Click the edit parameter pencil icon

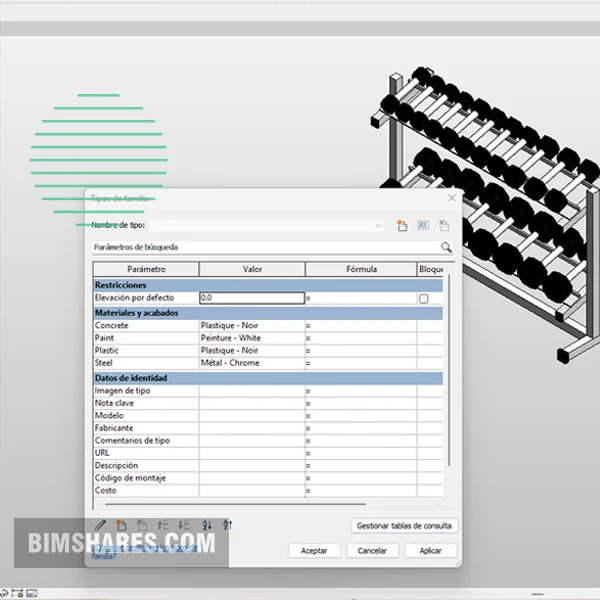point(100,525)
